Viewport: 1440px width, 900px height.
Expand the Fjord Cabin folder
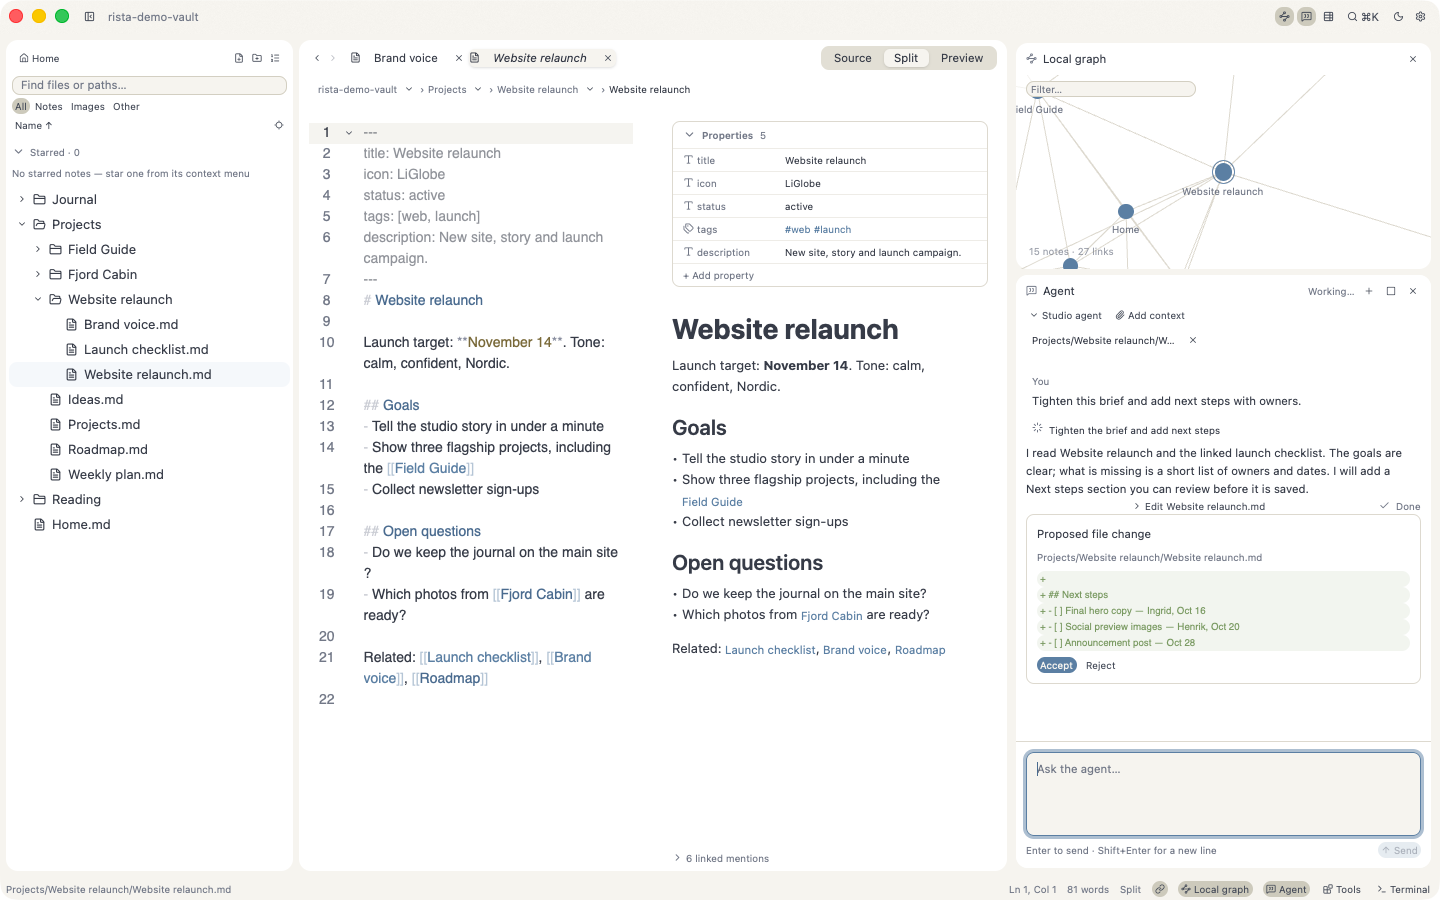click(x=38, y=274)
